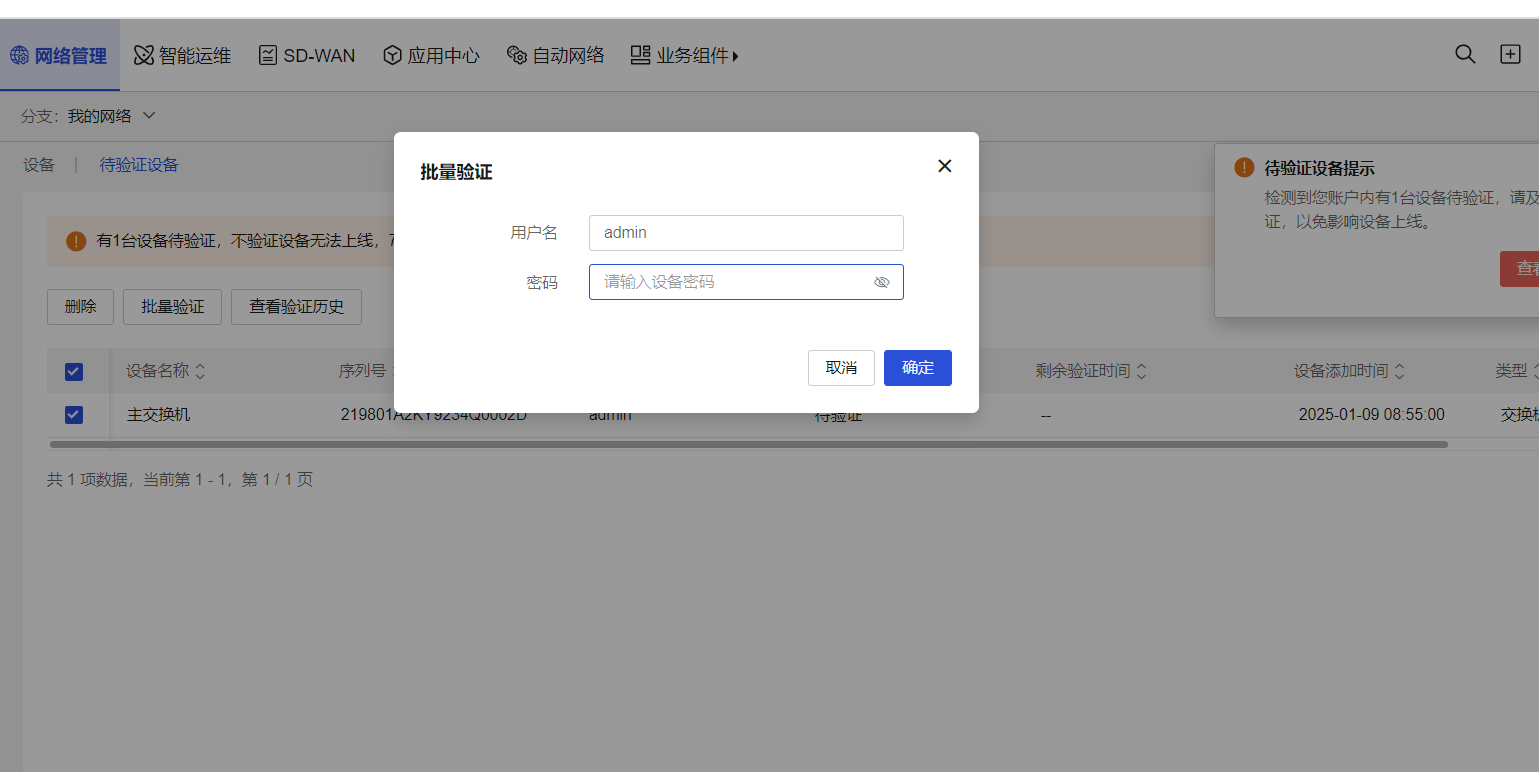Screen dimensions: 1539x772
Task: Click the 类型 column header
Action: (x=1511, y=371)
